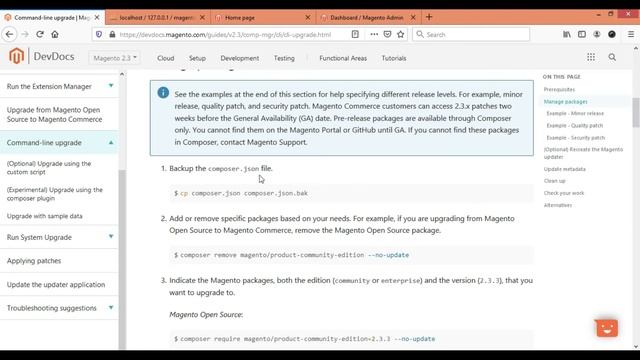
Task: Close the Home page tab
Action: tap(308, 18)
